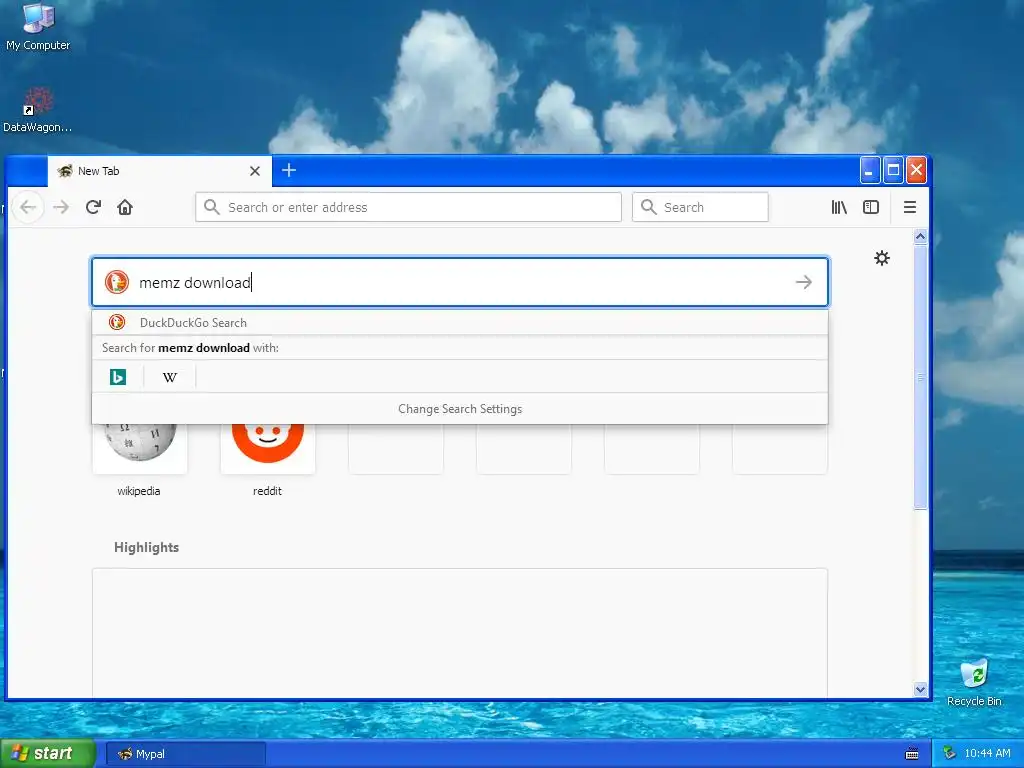This screenshot has height=768, width=1024.
Task: Click the tray safely remove hardware icon
Action: coord(950,754)
